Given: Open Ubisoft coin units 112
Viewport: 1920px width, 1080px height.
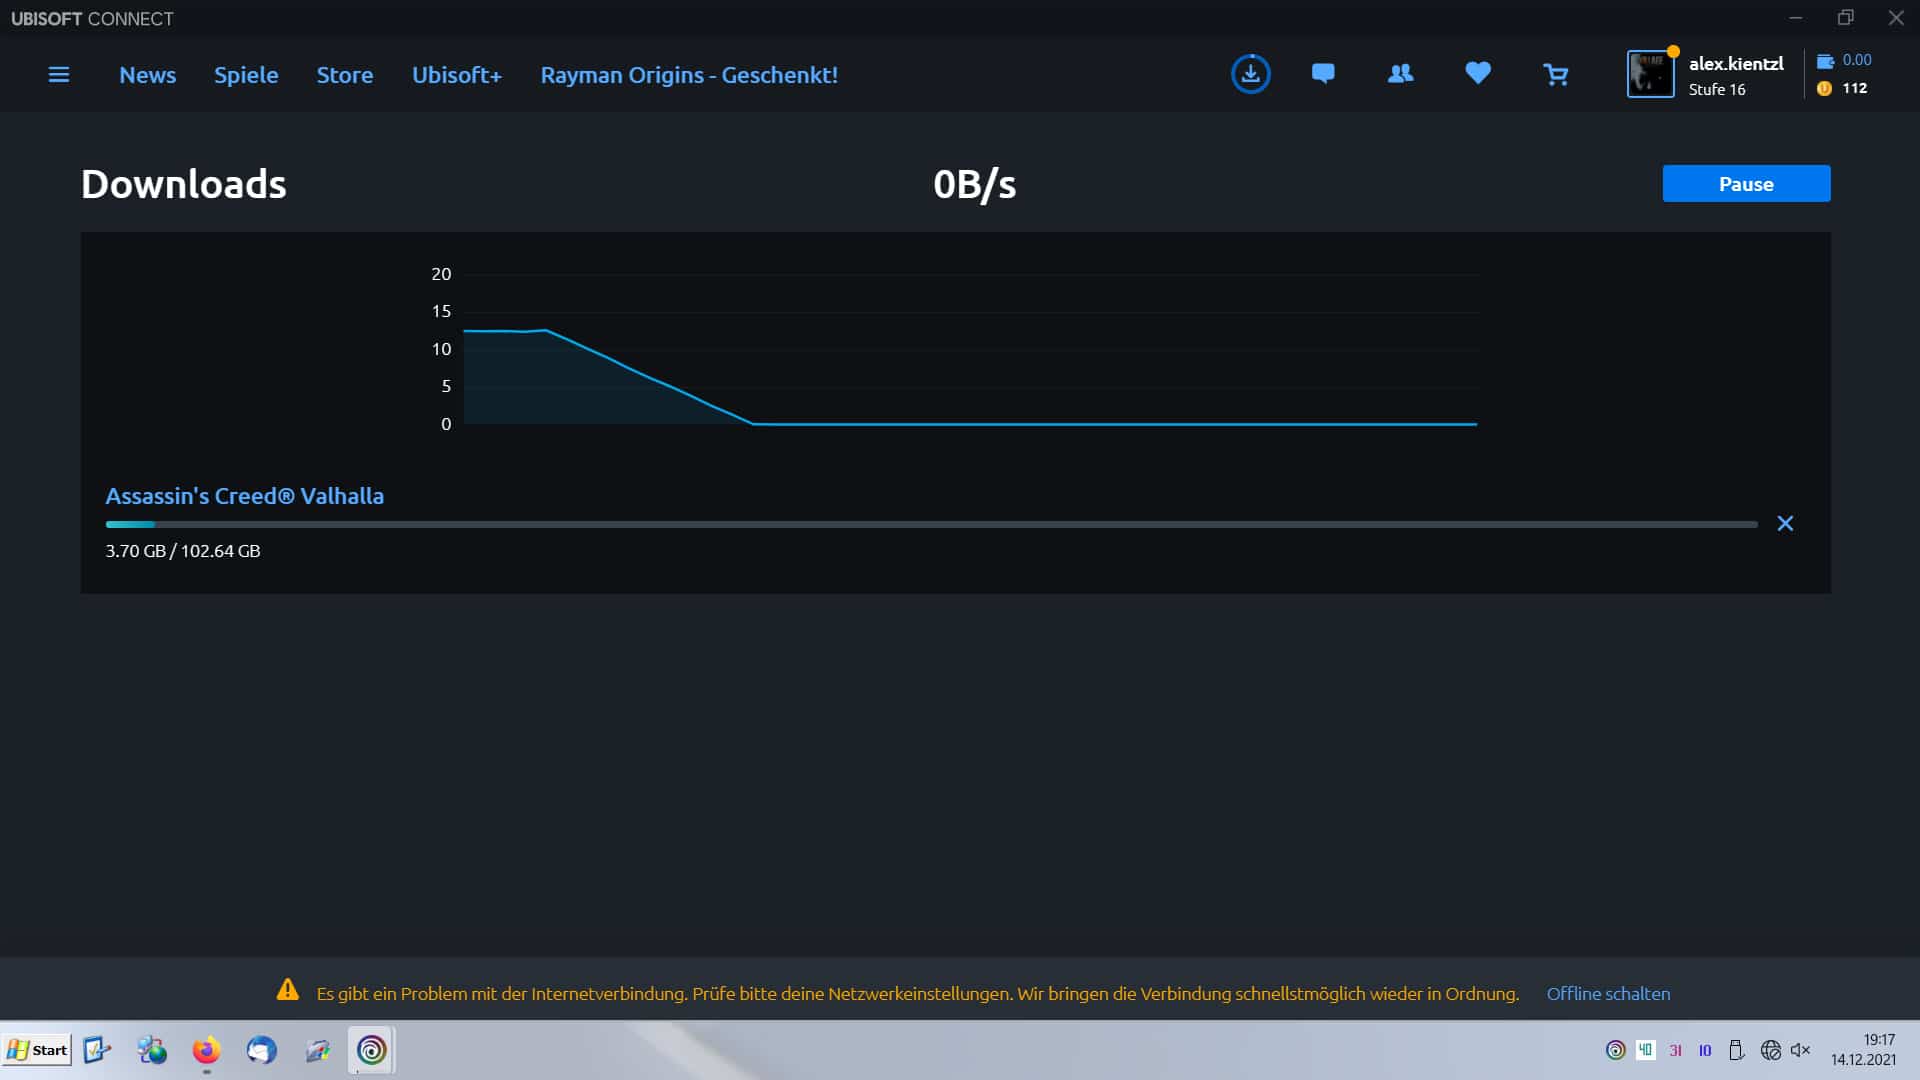Looking at the screenshot, I should point(1843,88).
